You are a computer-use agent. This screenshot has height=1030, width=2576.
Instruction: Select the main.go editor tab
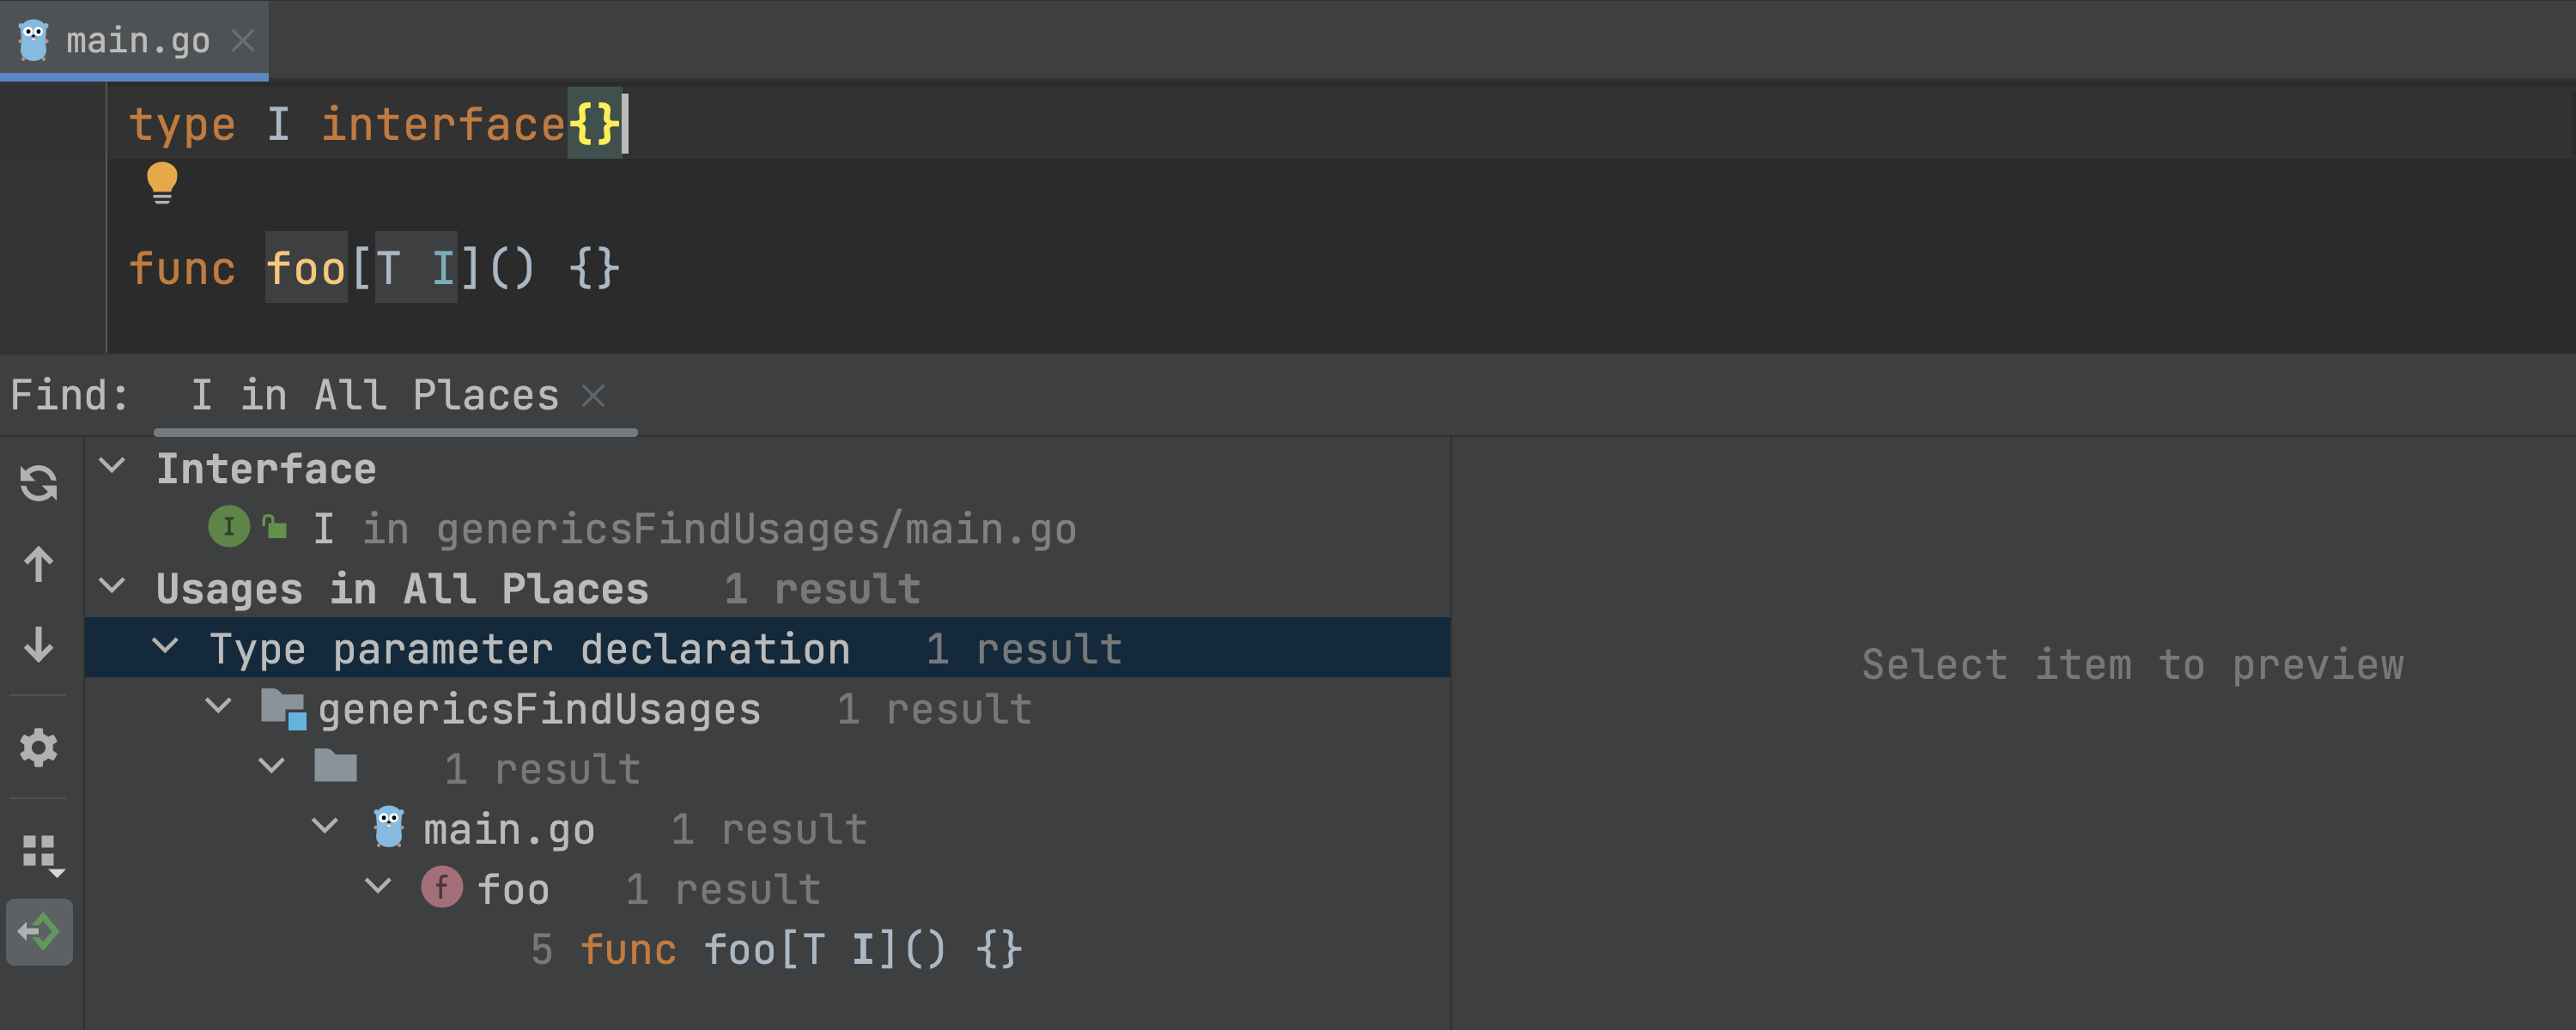click(137, 41)
